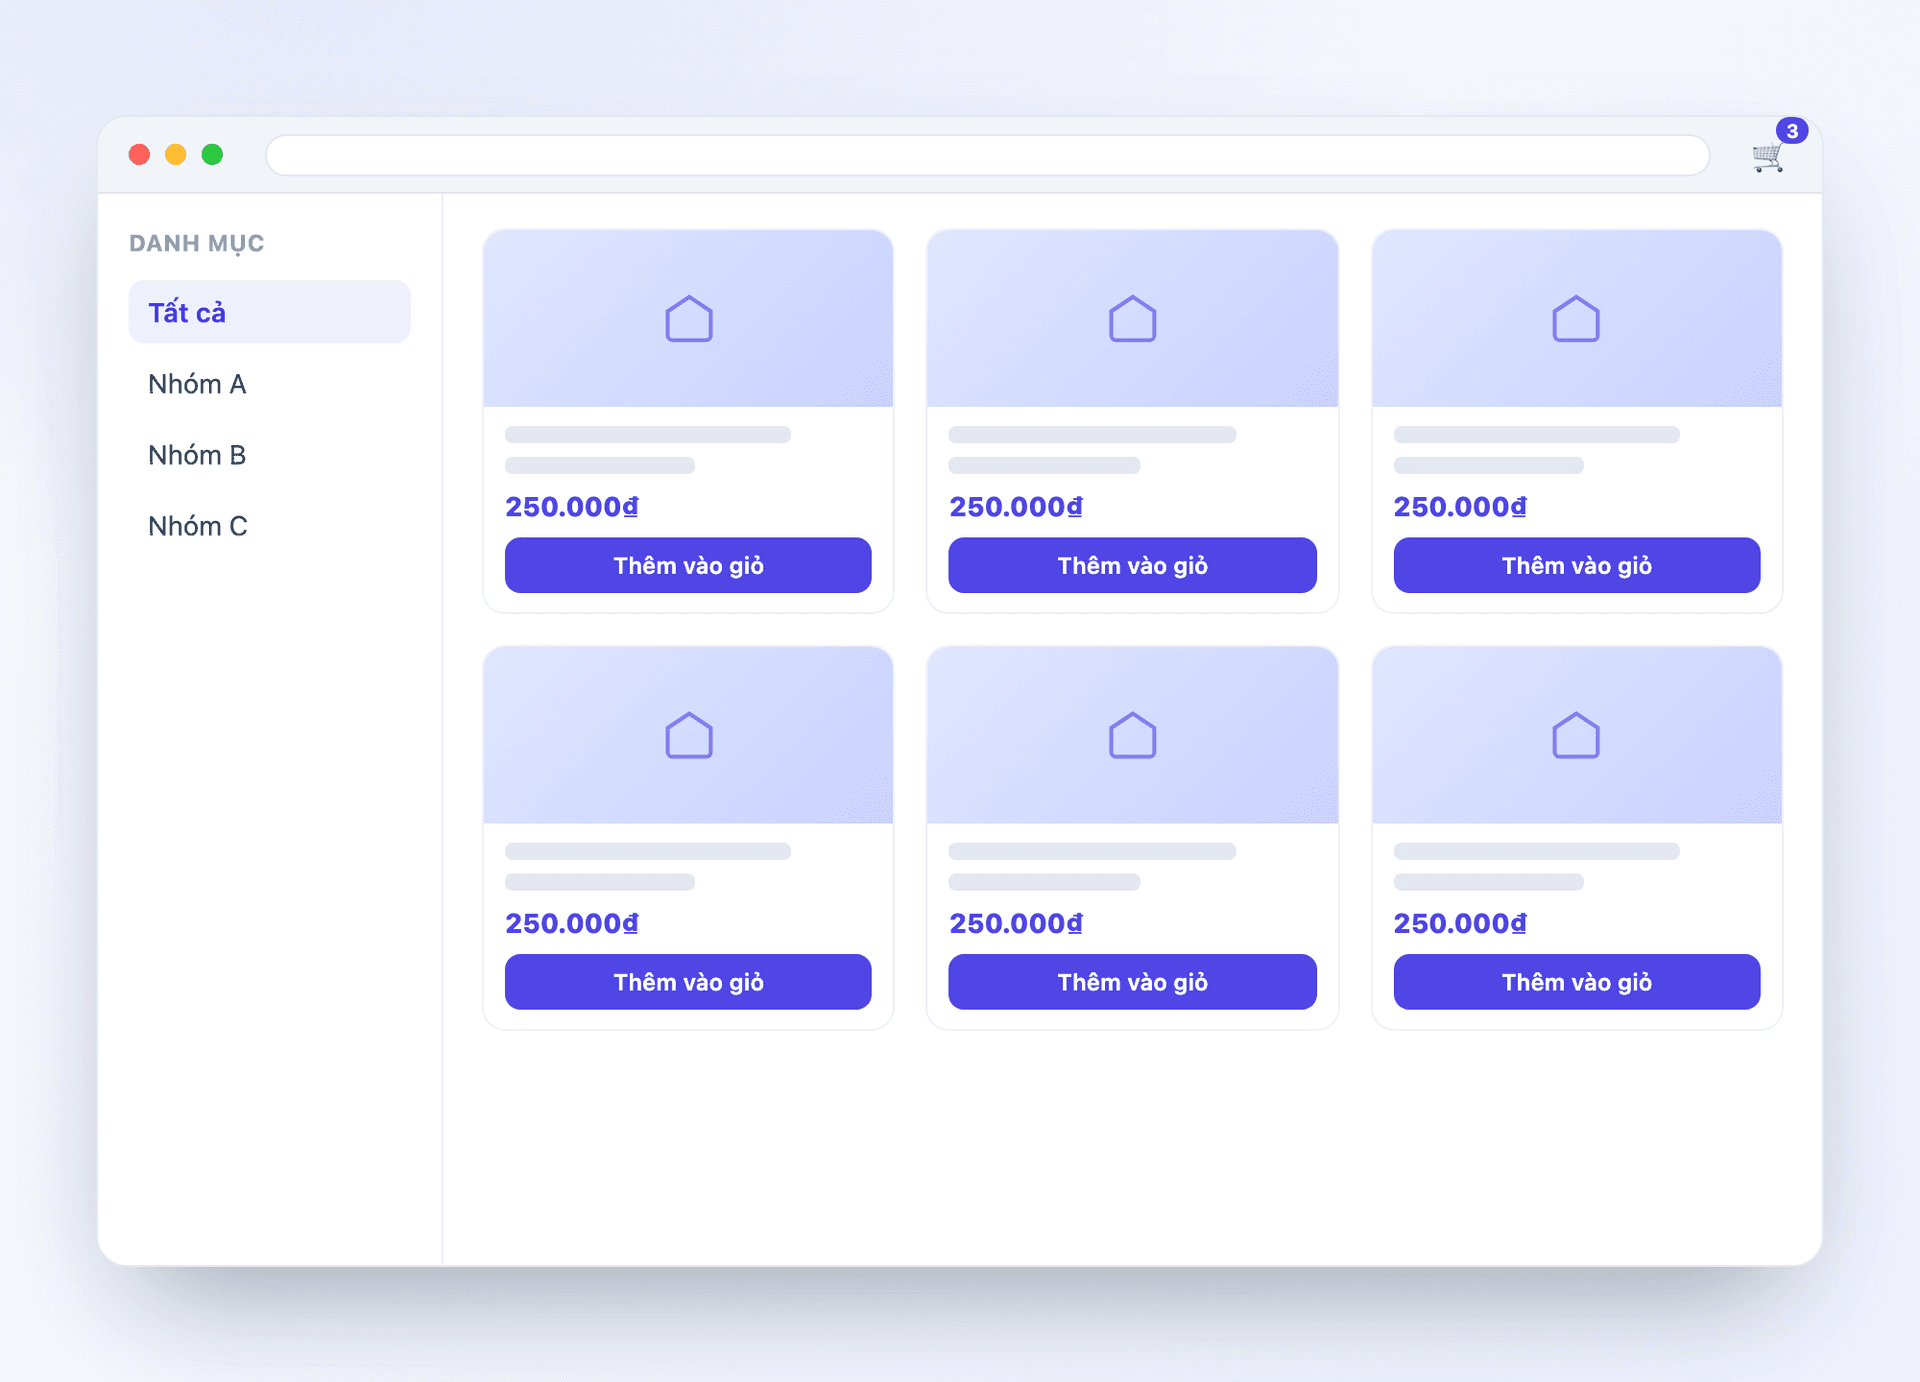
Task: Select the Tất cả category
Action: 269,312
